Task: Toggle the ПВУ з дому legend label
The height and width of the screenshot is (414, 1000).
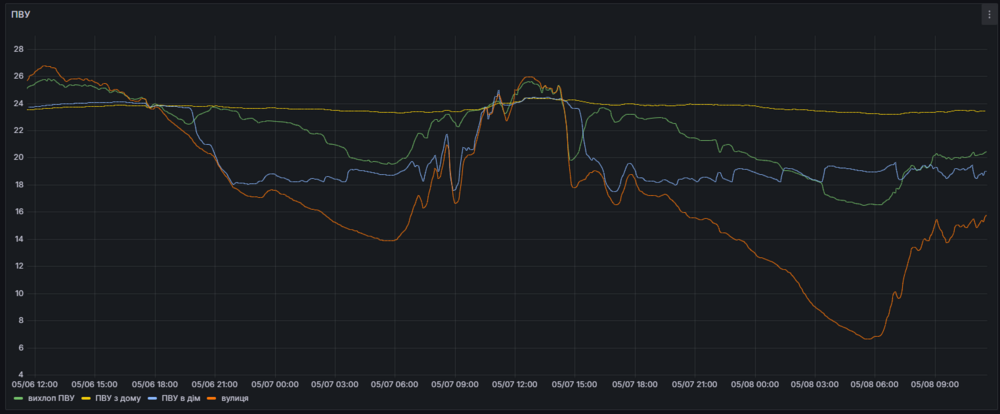Action: (x=118, y=398)
